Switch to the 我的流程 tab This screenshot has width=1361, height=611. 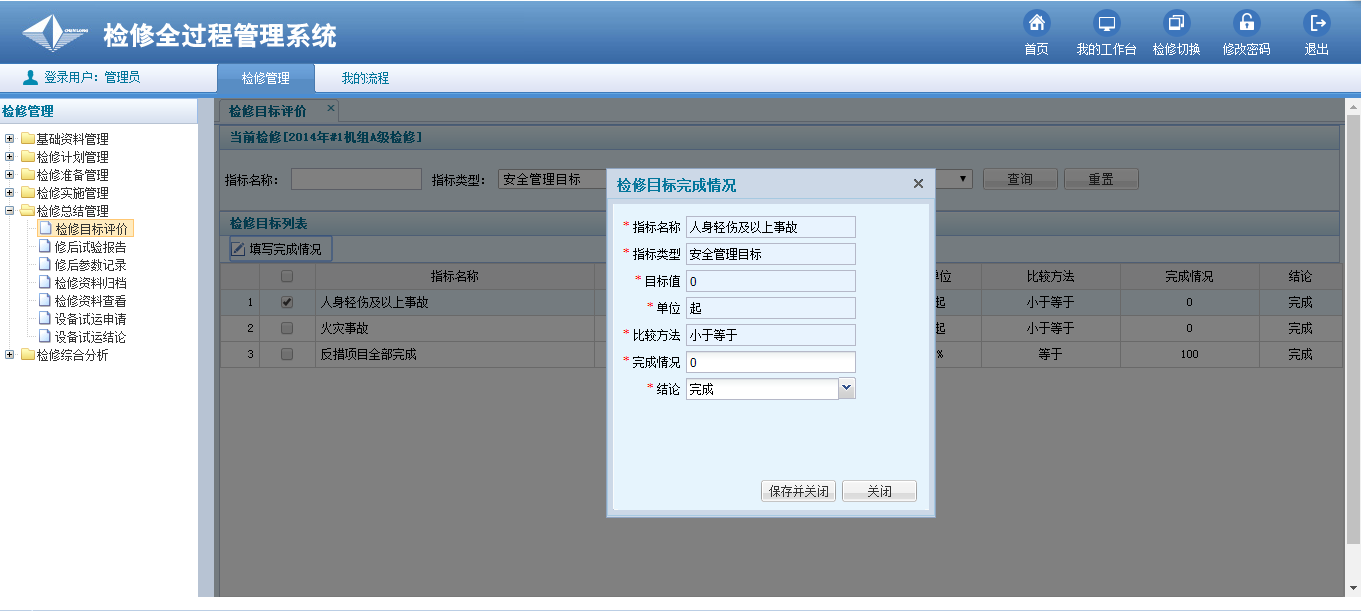click(365, 78)
